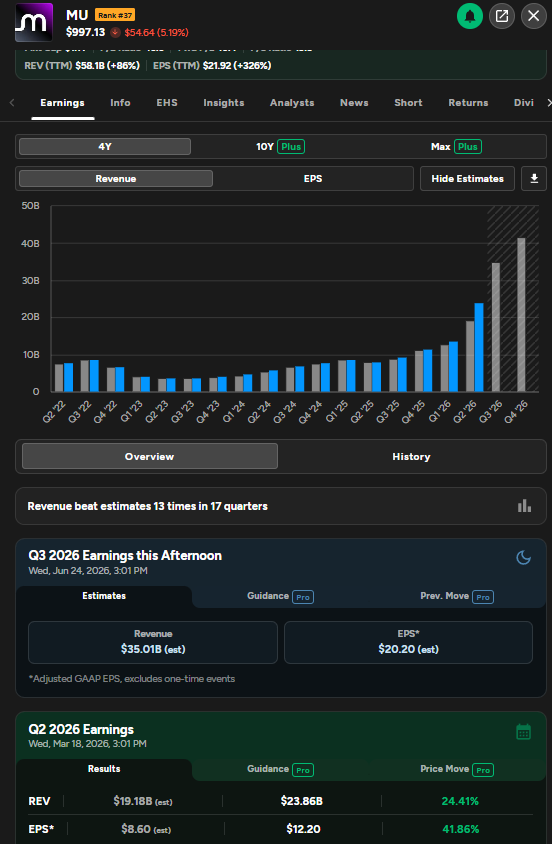View the Analysts tab
Viewport: 552px width, 844px height.
point(292,103)
